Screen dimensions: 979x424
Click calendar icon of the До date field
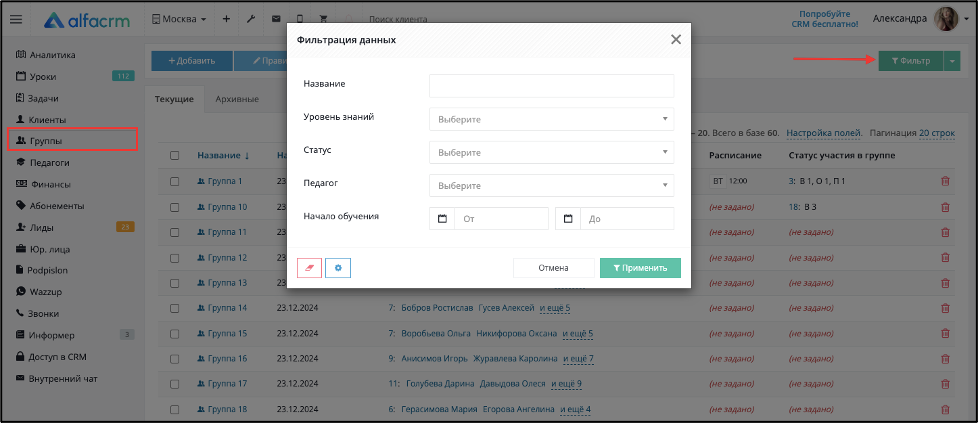click(568, 219)
